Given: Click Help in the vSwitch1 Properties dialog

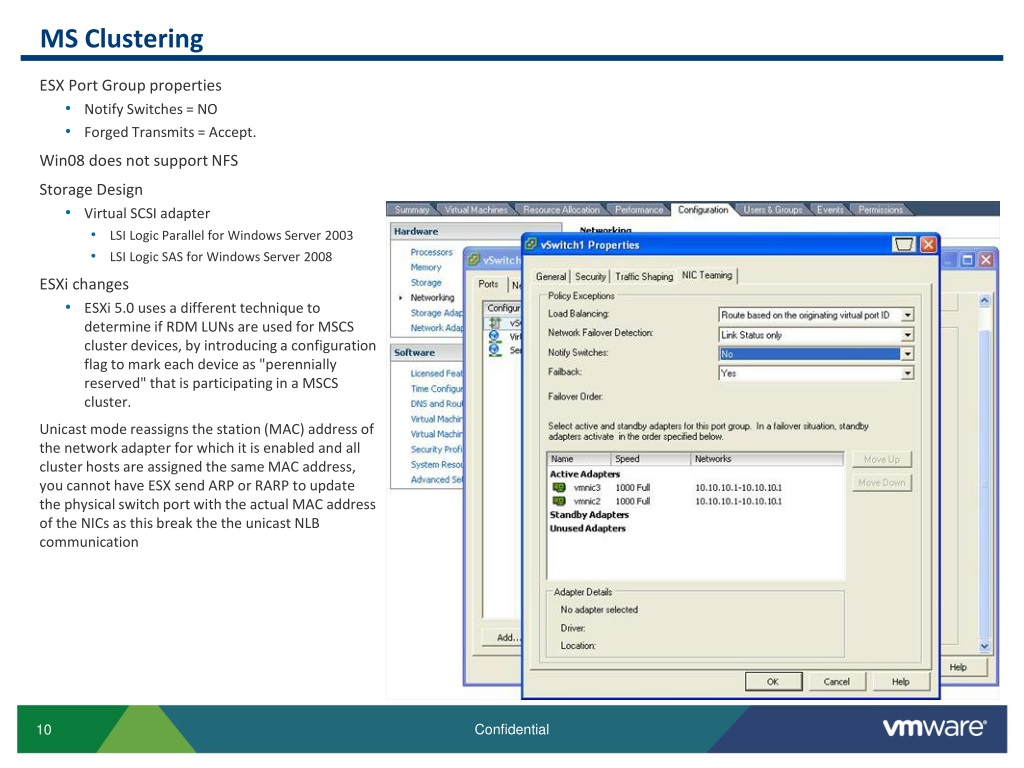Looking at the screenshot, I should (x=901, y=681).
